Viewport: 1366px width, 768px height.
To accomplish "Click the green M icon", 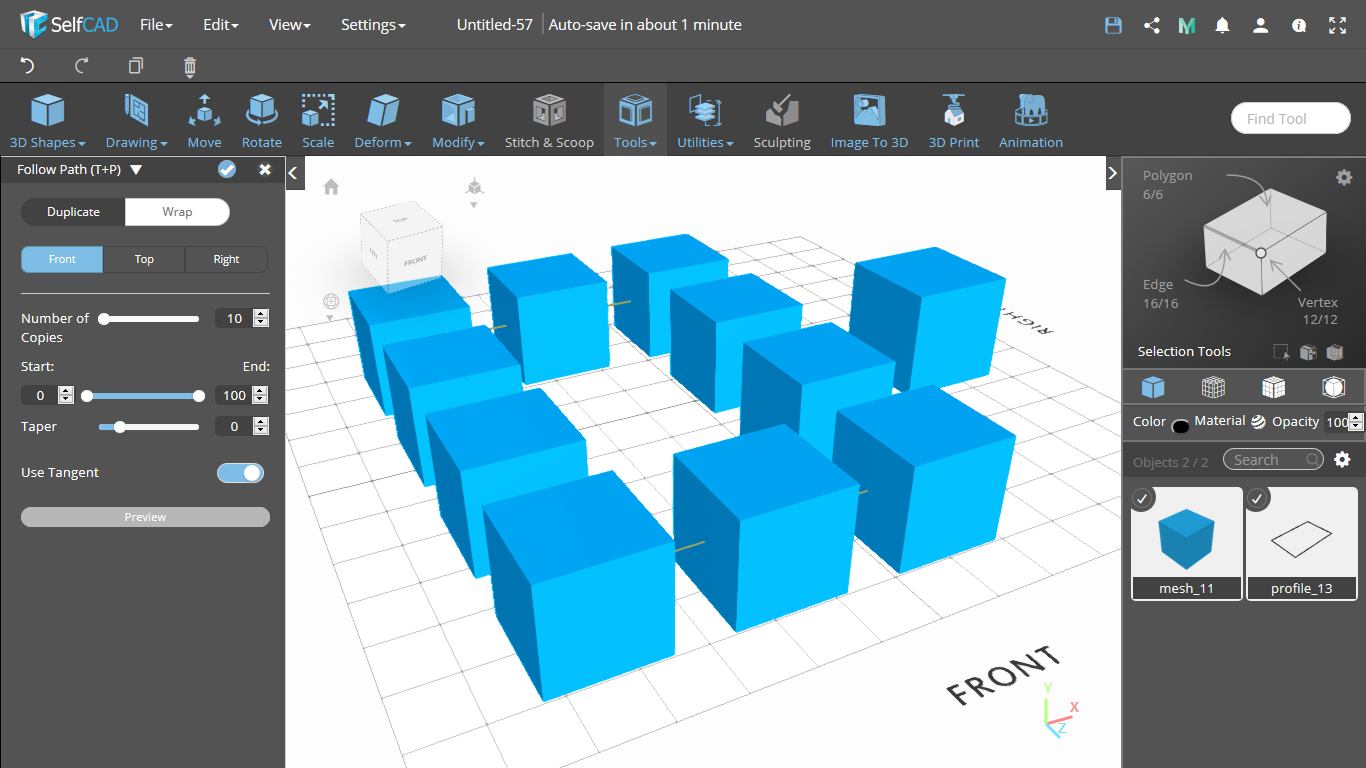I will pos(1187,25).
